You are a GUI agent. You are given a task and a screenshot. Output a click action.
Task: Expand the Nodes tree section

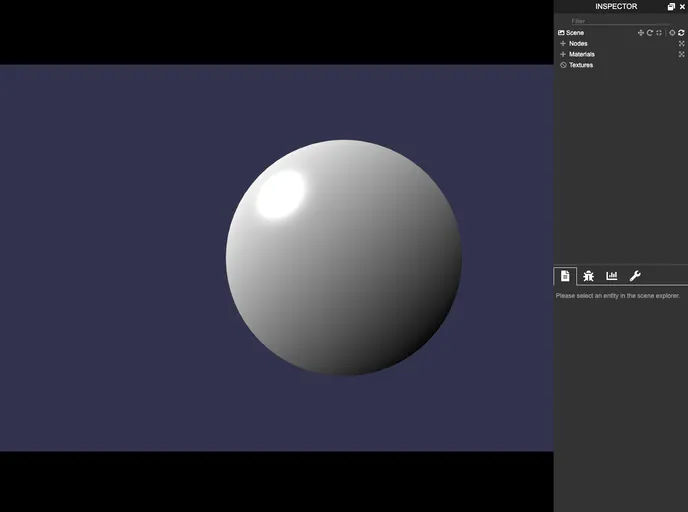[563, 44]
